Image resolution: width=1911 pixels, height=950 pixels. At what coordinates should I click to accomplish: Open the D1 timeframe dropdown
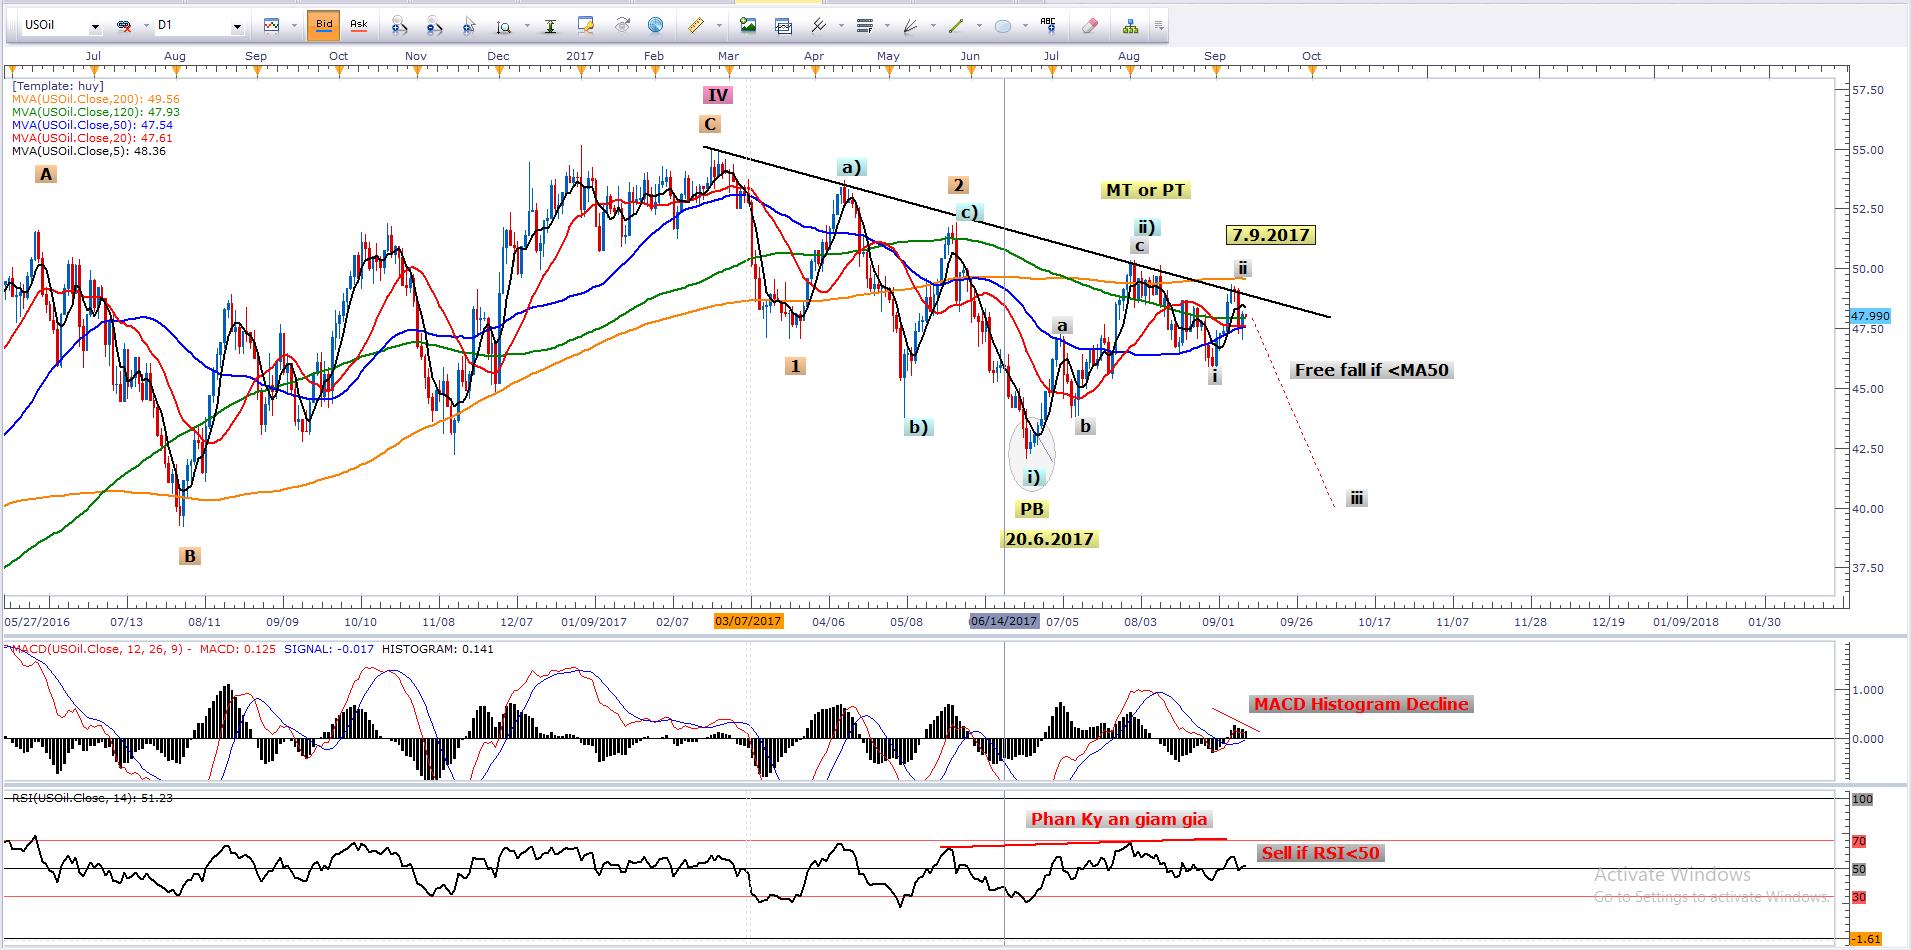237,27
